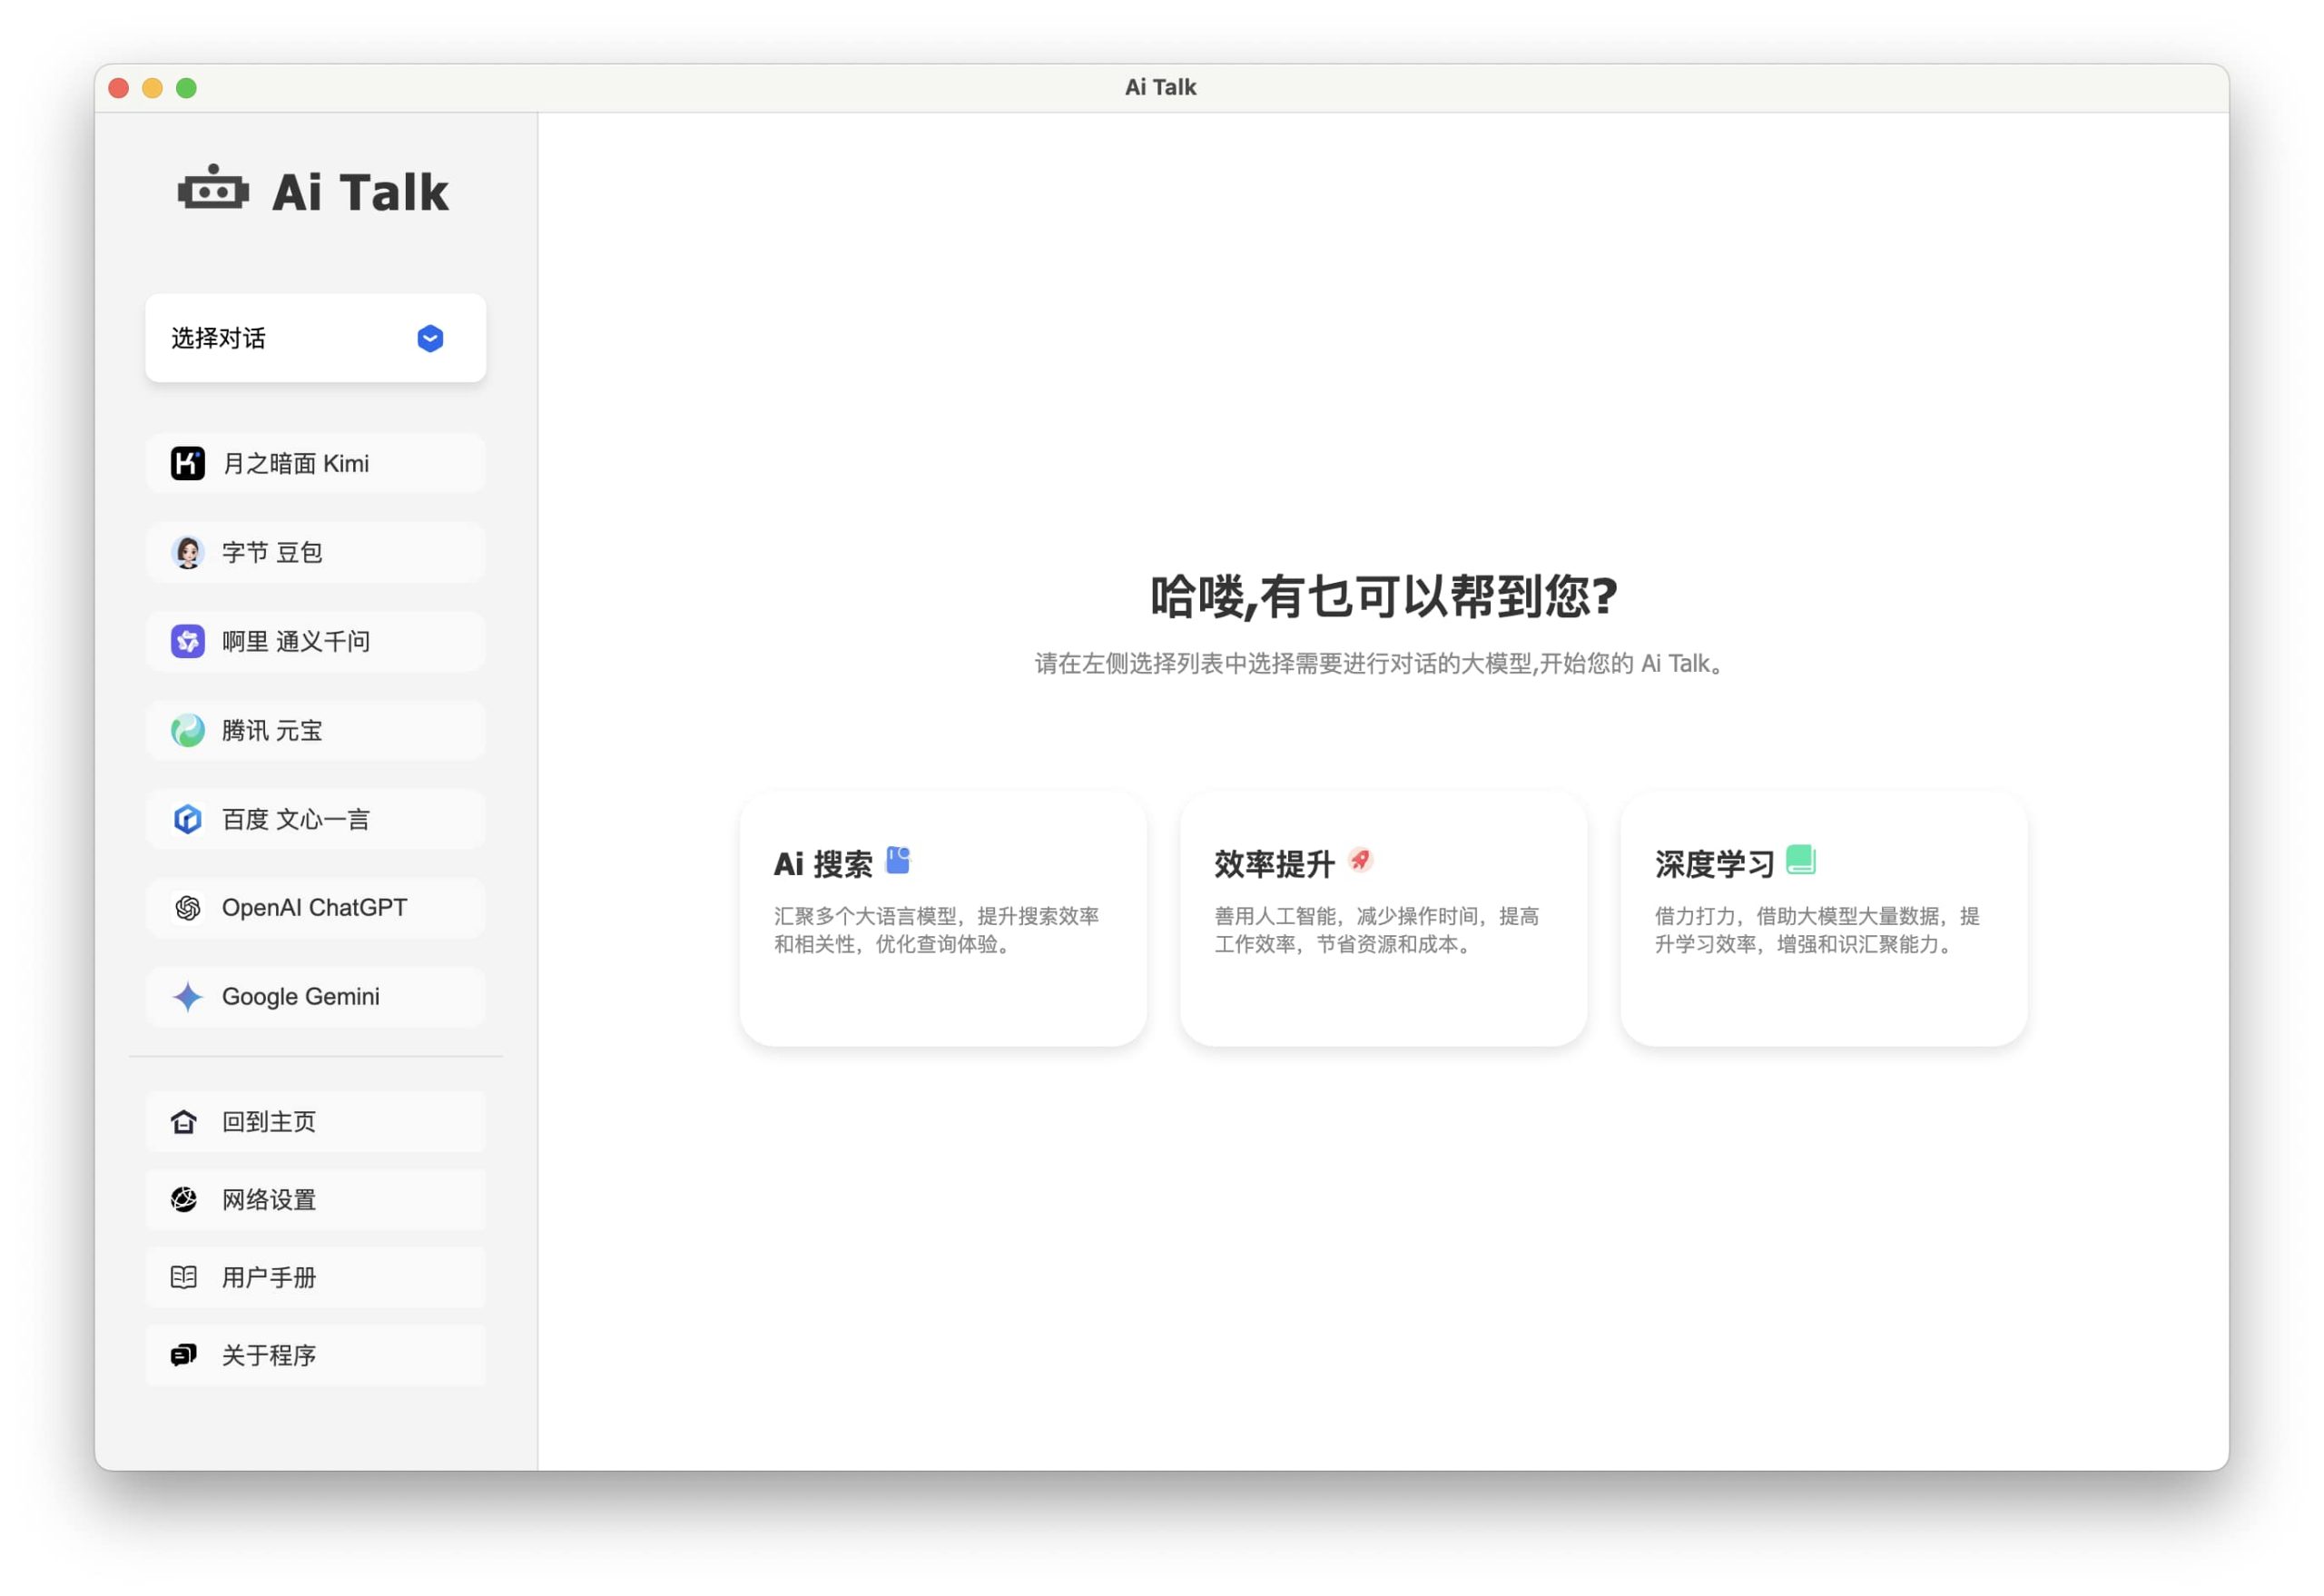Click the Ai Talk window title bar text
This screenshot has height=1596, width=2324.
tap(1160, 88)
